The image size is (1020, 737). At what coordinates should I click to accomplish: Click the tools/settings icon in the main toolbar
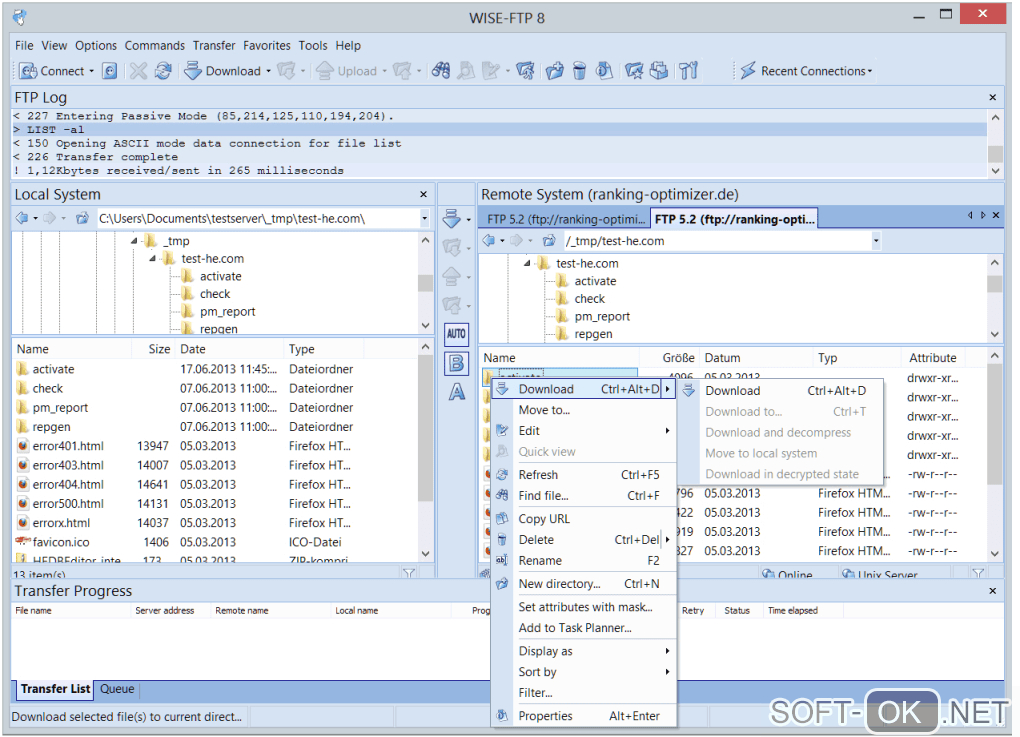(688, 70)
